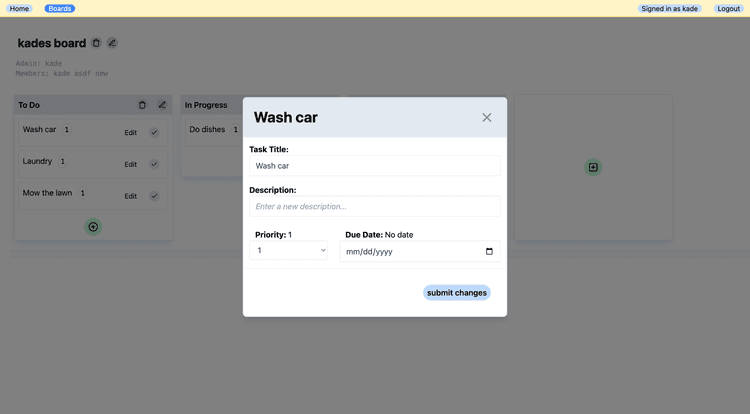
Task: Close the Wash car dialog
Action: (x=486, y=118)
